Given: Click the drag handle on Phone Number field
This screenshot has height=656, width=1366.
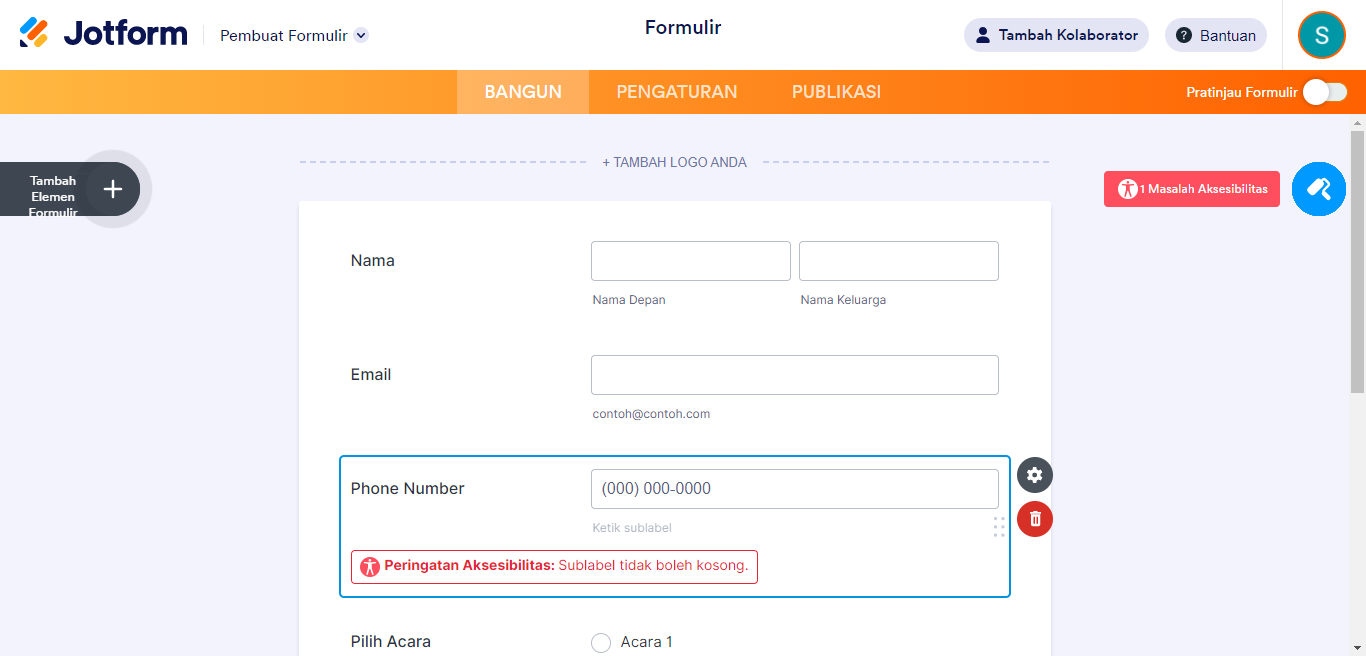Looking at the screenshot, I should click(x=999, y=527).
